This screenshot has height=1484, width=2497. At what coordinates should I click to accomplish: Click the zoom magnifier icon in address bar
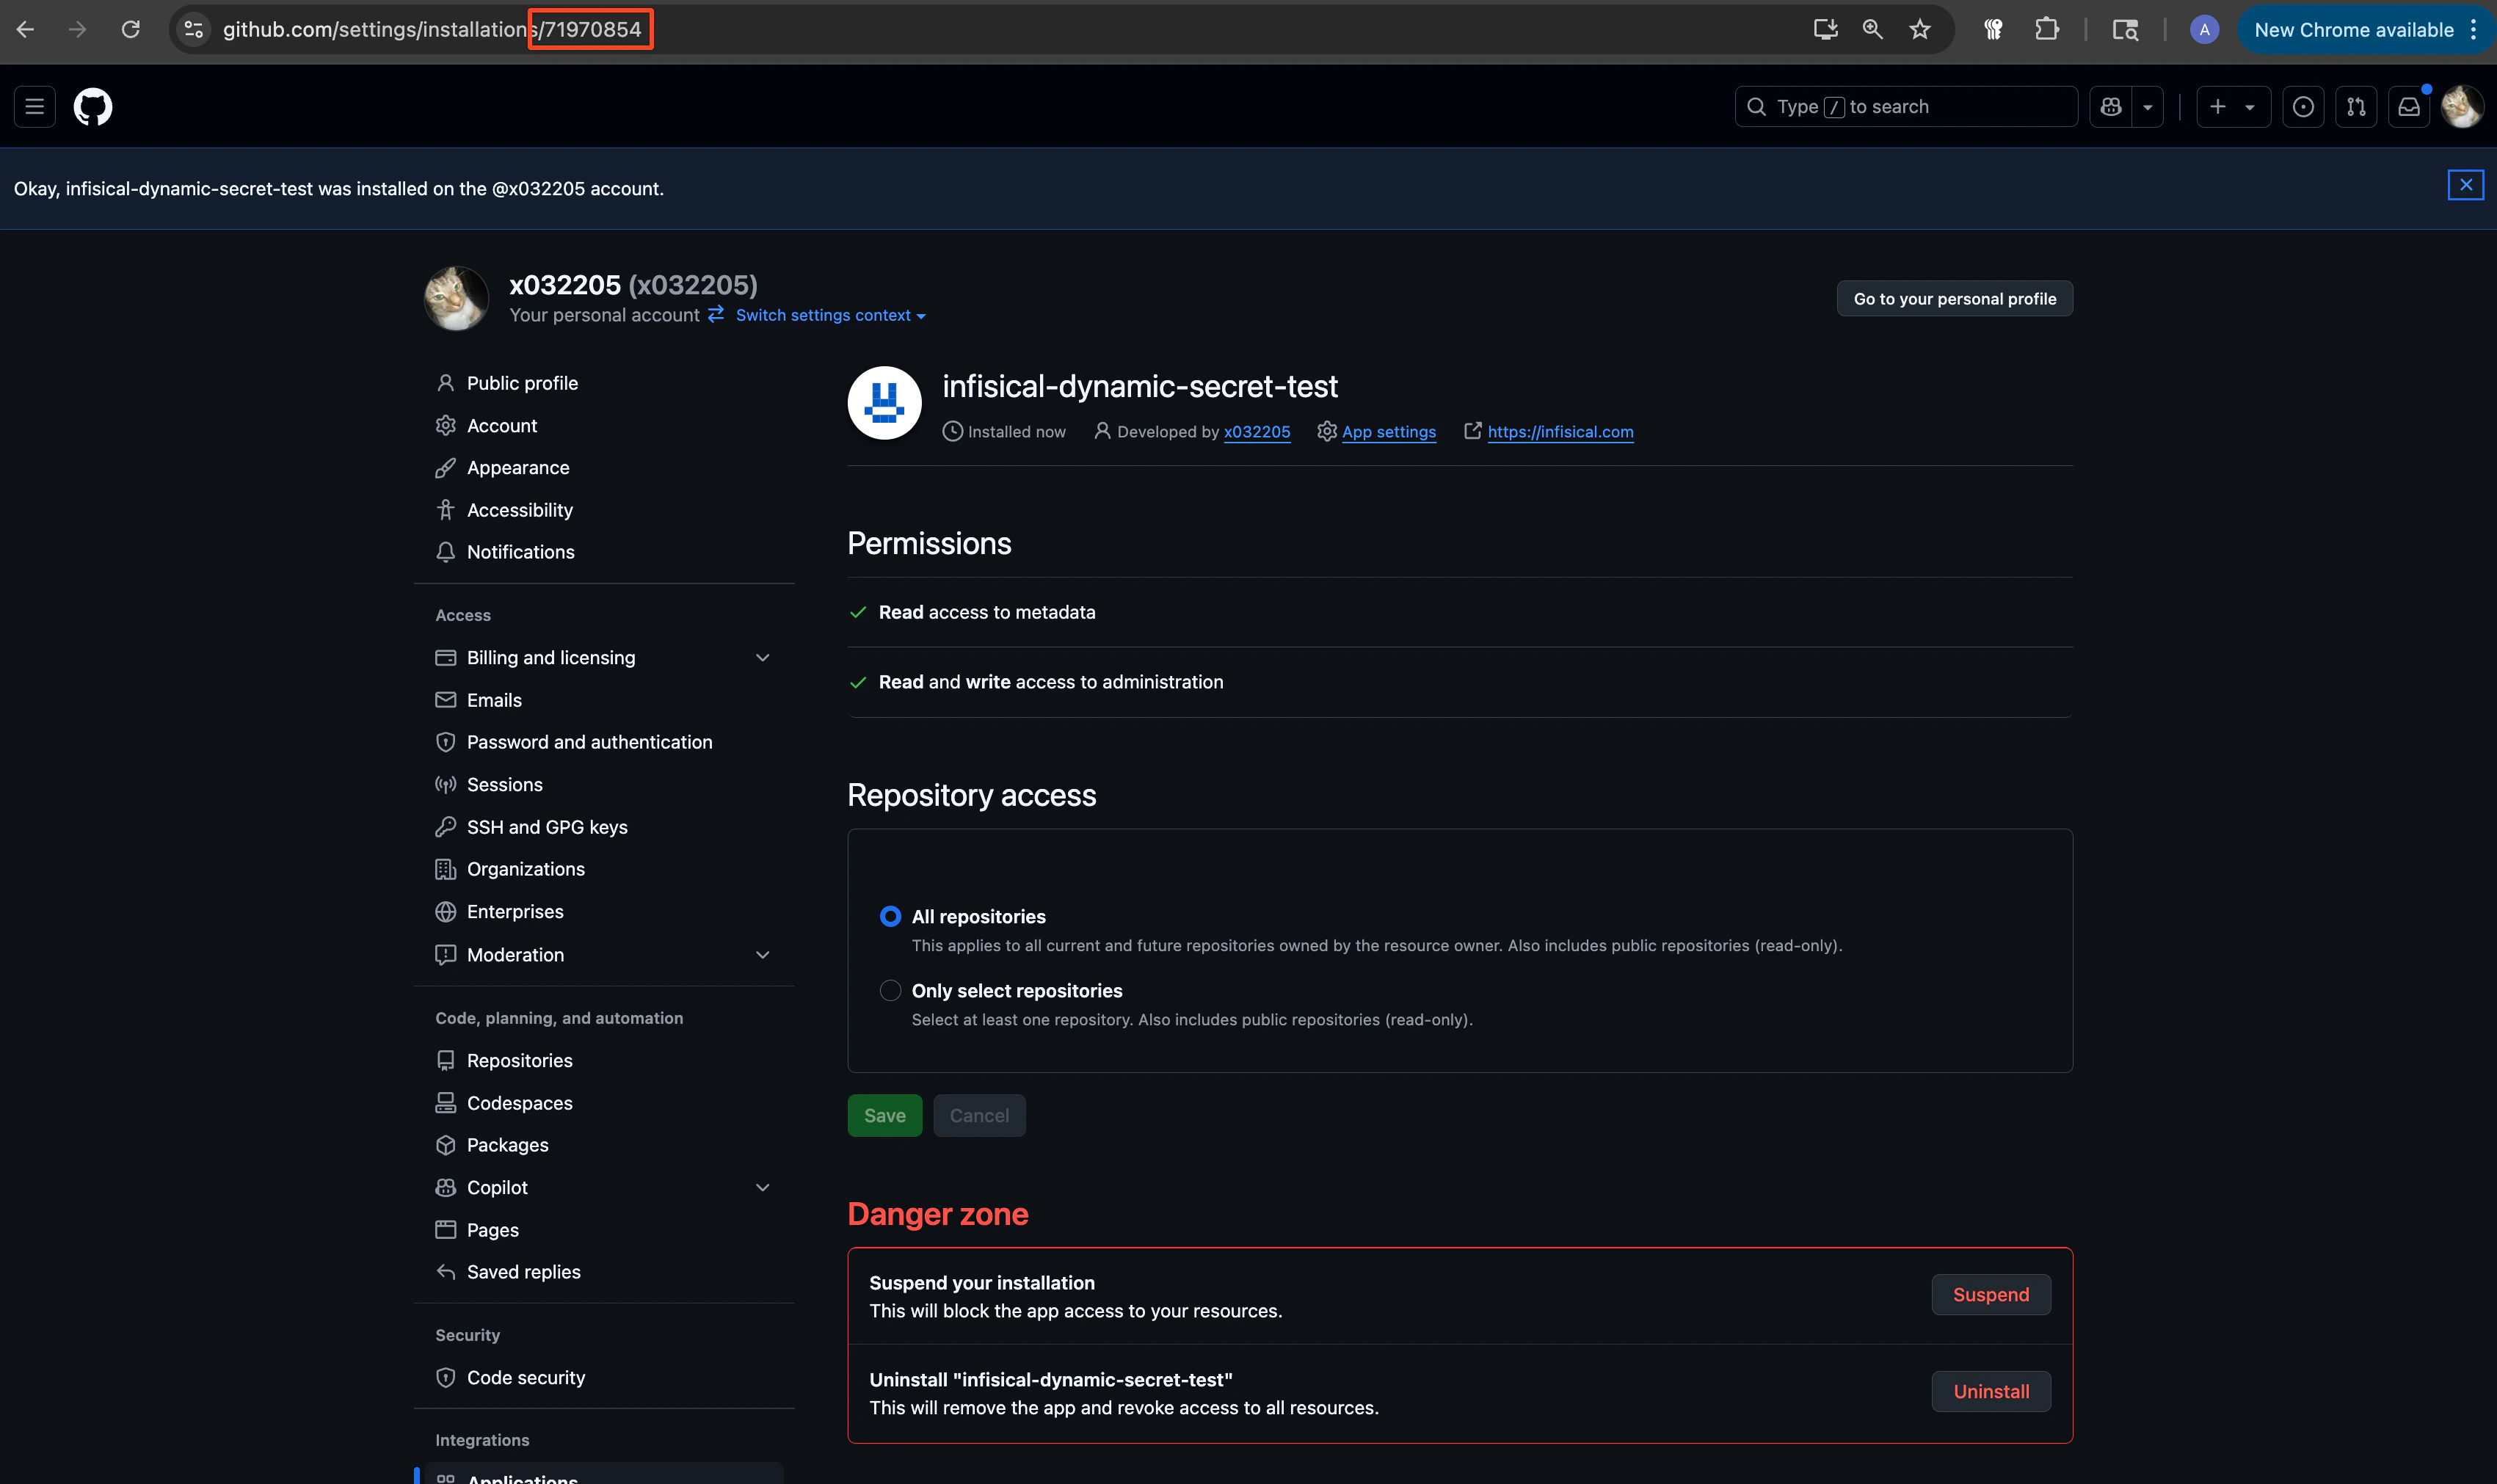pos(1872,30)
